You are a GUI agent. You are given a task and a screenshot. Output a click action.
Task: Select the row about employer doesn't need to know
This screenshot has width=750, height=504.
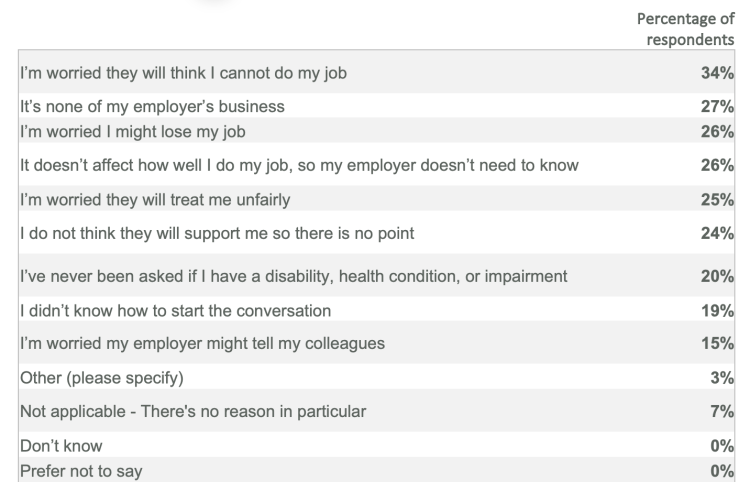[376, 164]
